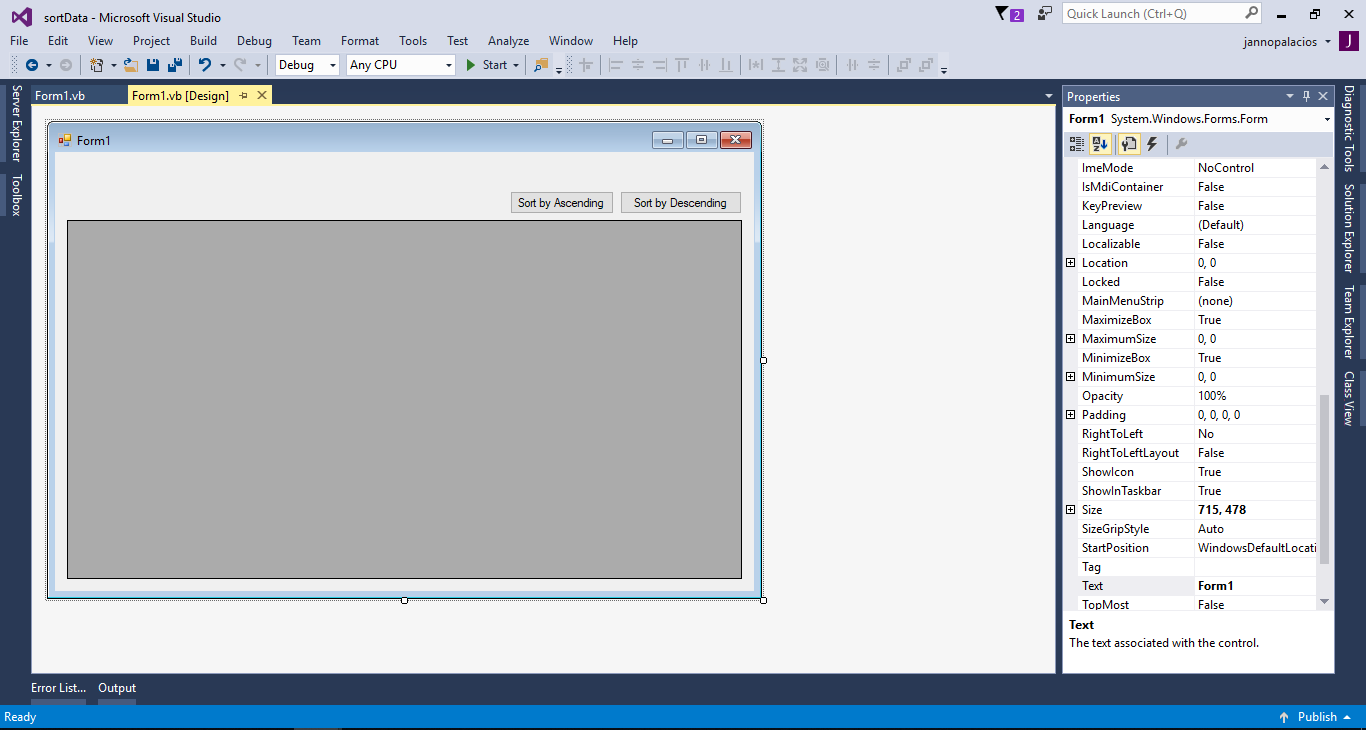Open the Debug configuration dropdown

tap(308, 65)
